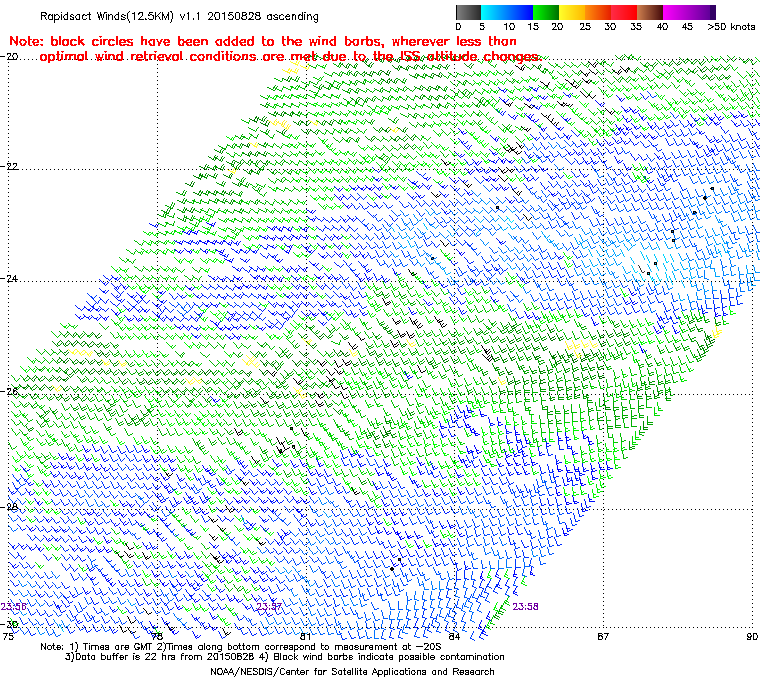Viewport: 760px width, 688px height.
Task: Click the '75' longitude axis label
Action: coord(8,636)
